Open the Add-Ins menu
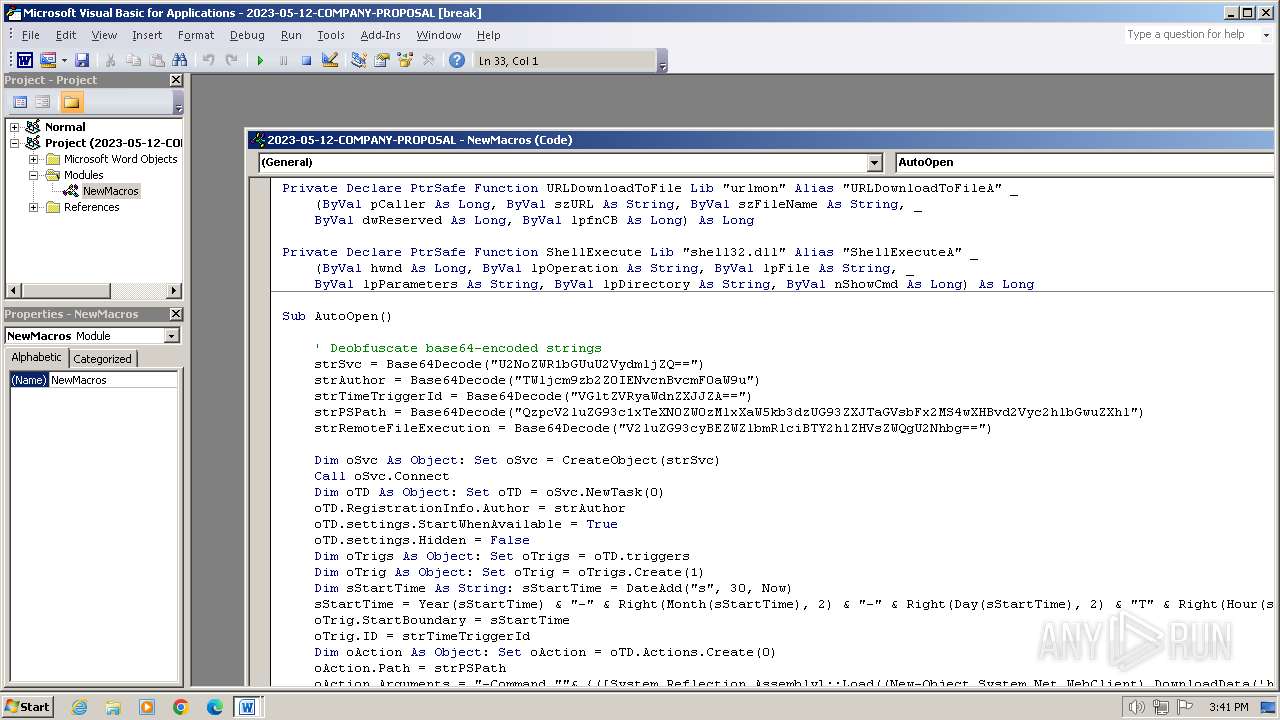Viewport: 1280px width, 720px height. (x=380, y=35)
